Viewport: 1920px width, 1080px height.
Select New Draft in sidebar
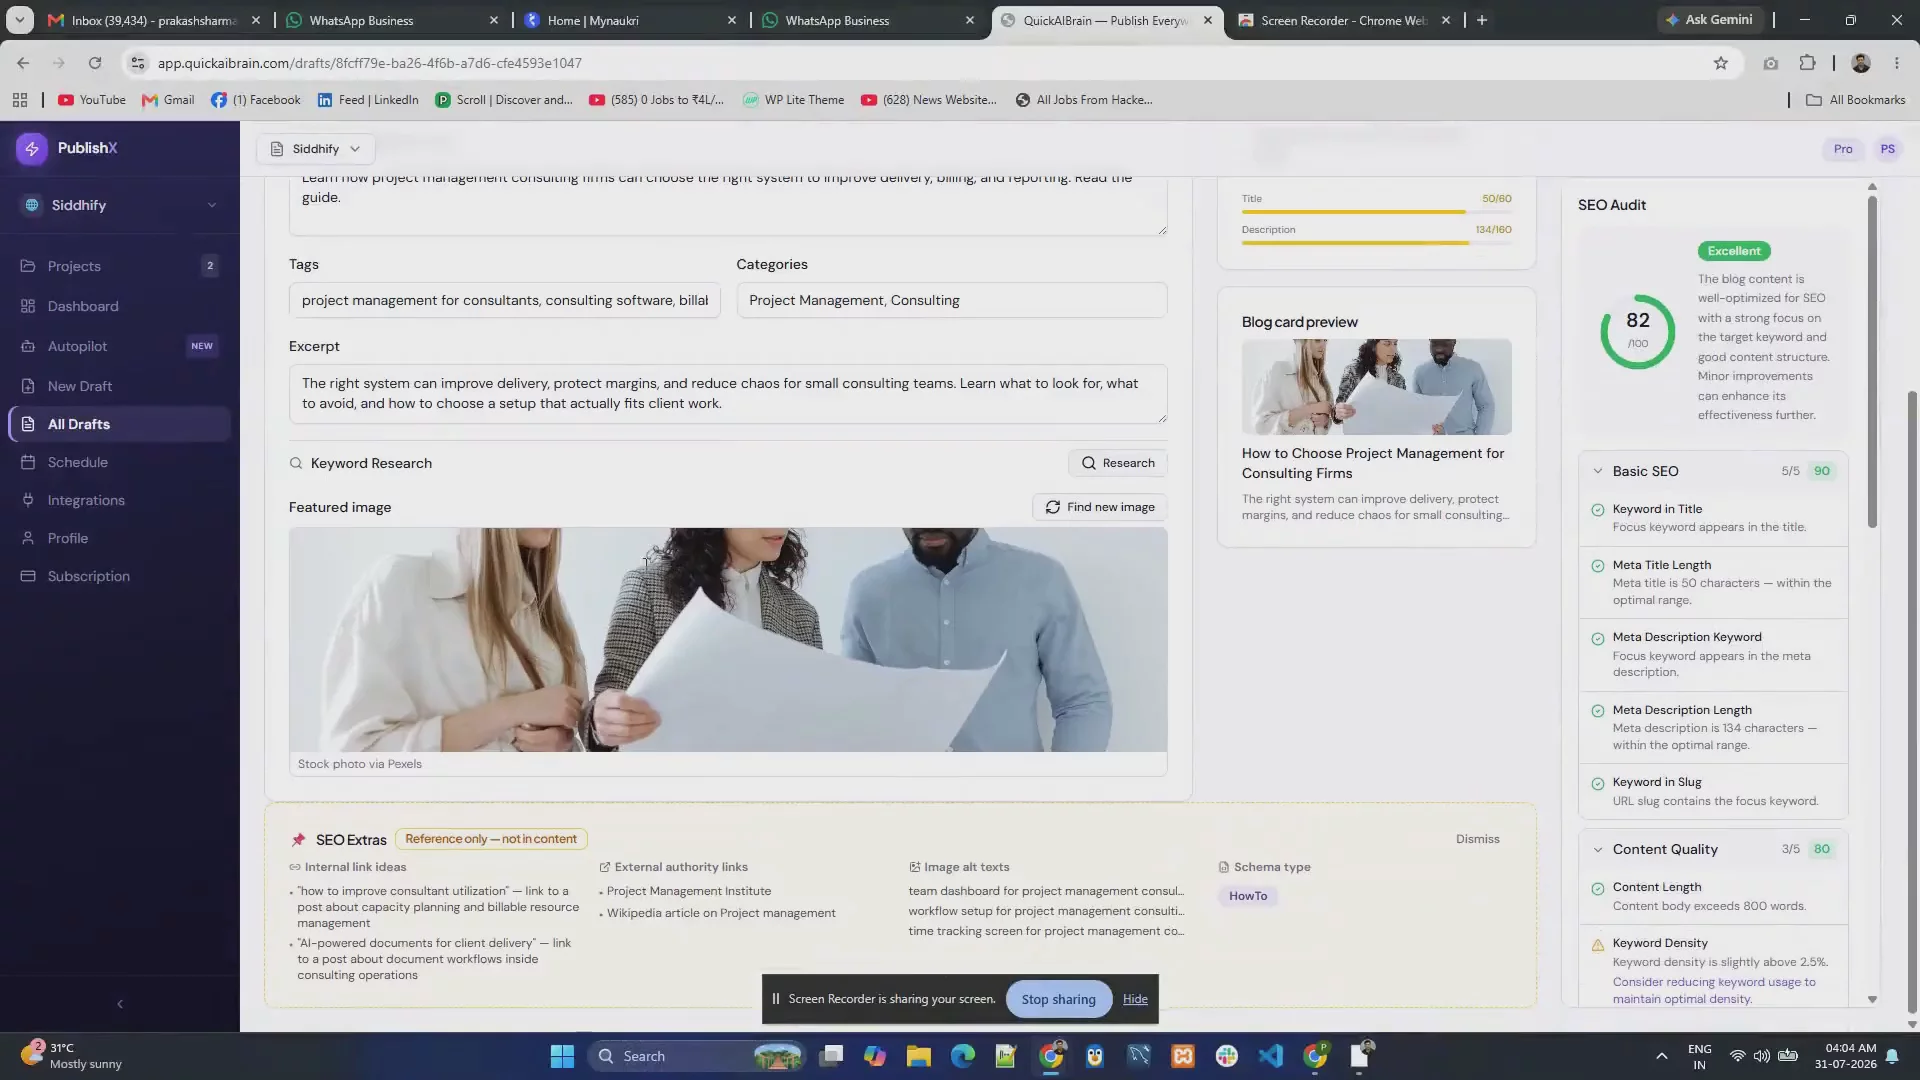pyautogui.click(x=120, y=386)
